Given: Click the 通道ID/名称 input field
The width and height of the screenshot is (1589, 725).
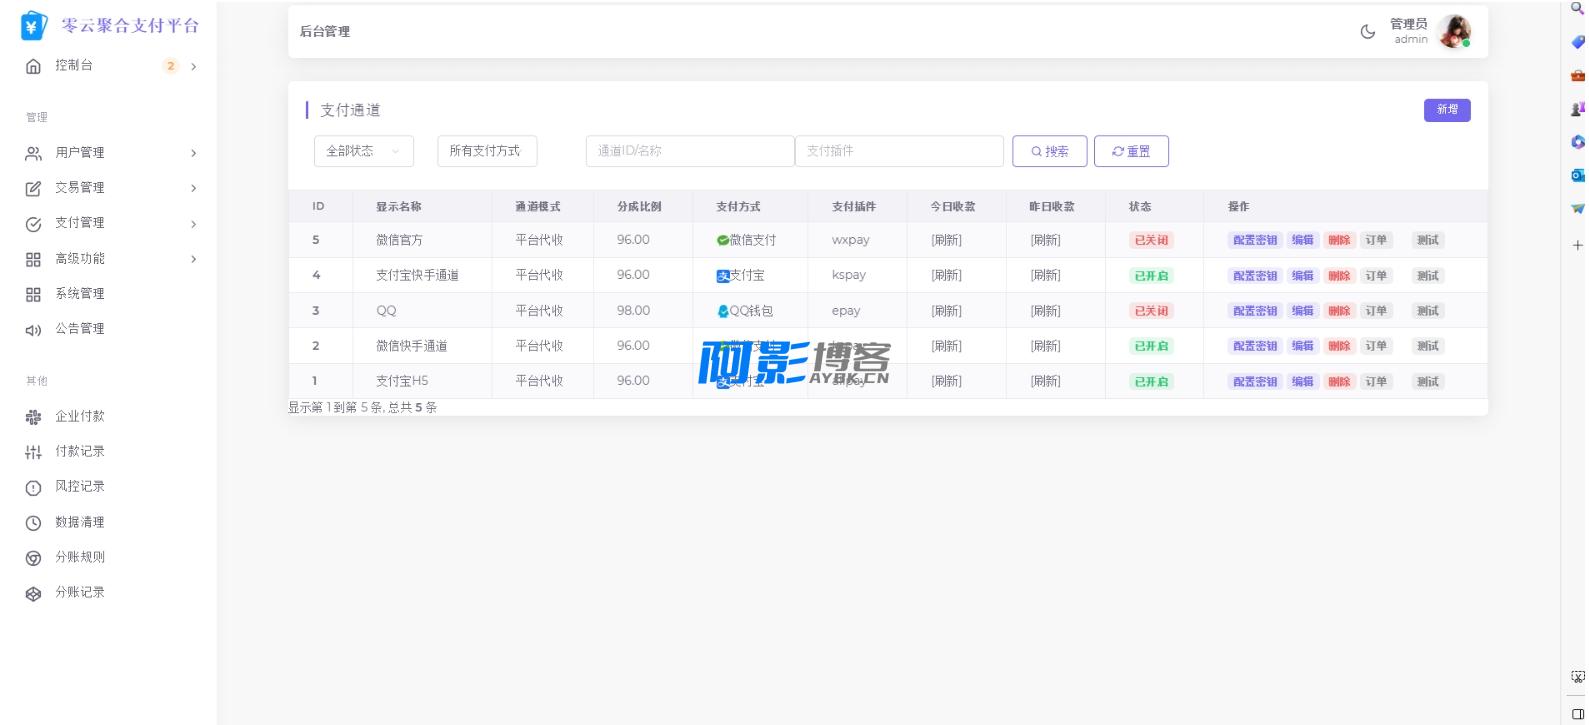Looking at the screenshot, I should coord(689,151).
